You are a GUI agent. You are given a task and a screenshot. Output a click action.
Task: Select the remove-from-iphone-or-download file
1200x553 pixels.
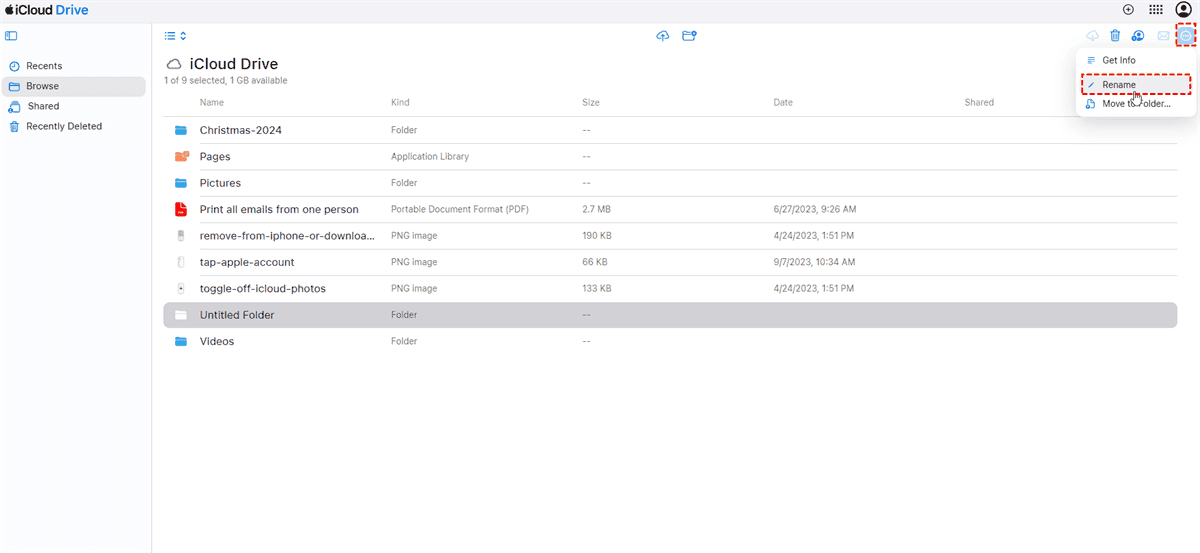(x=287, y=236)
